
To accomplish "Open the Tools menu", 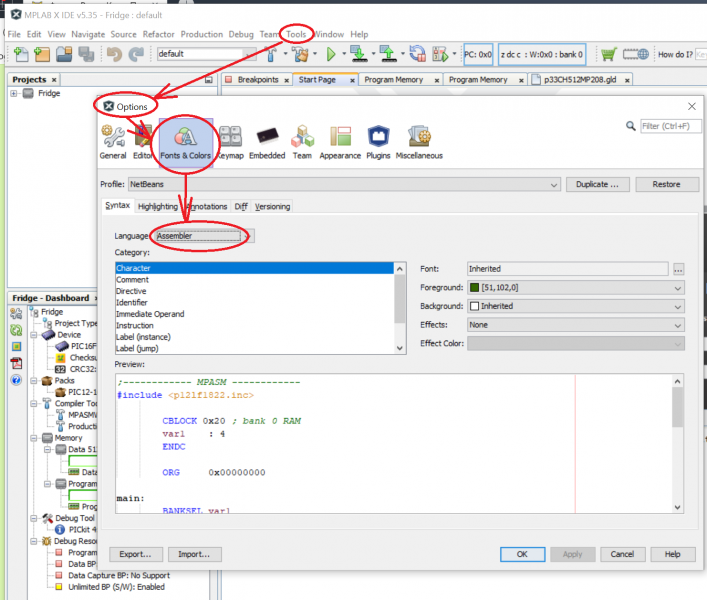I will (296, 34).
